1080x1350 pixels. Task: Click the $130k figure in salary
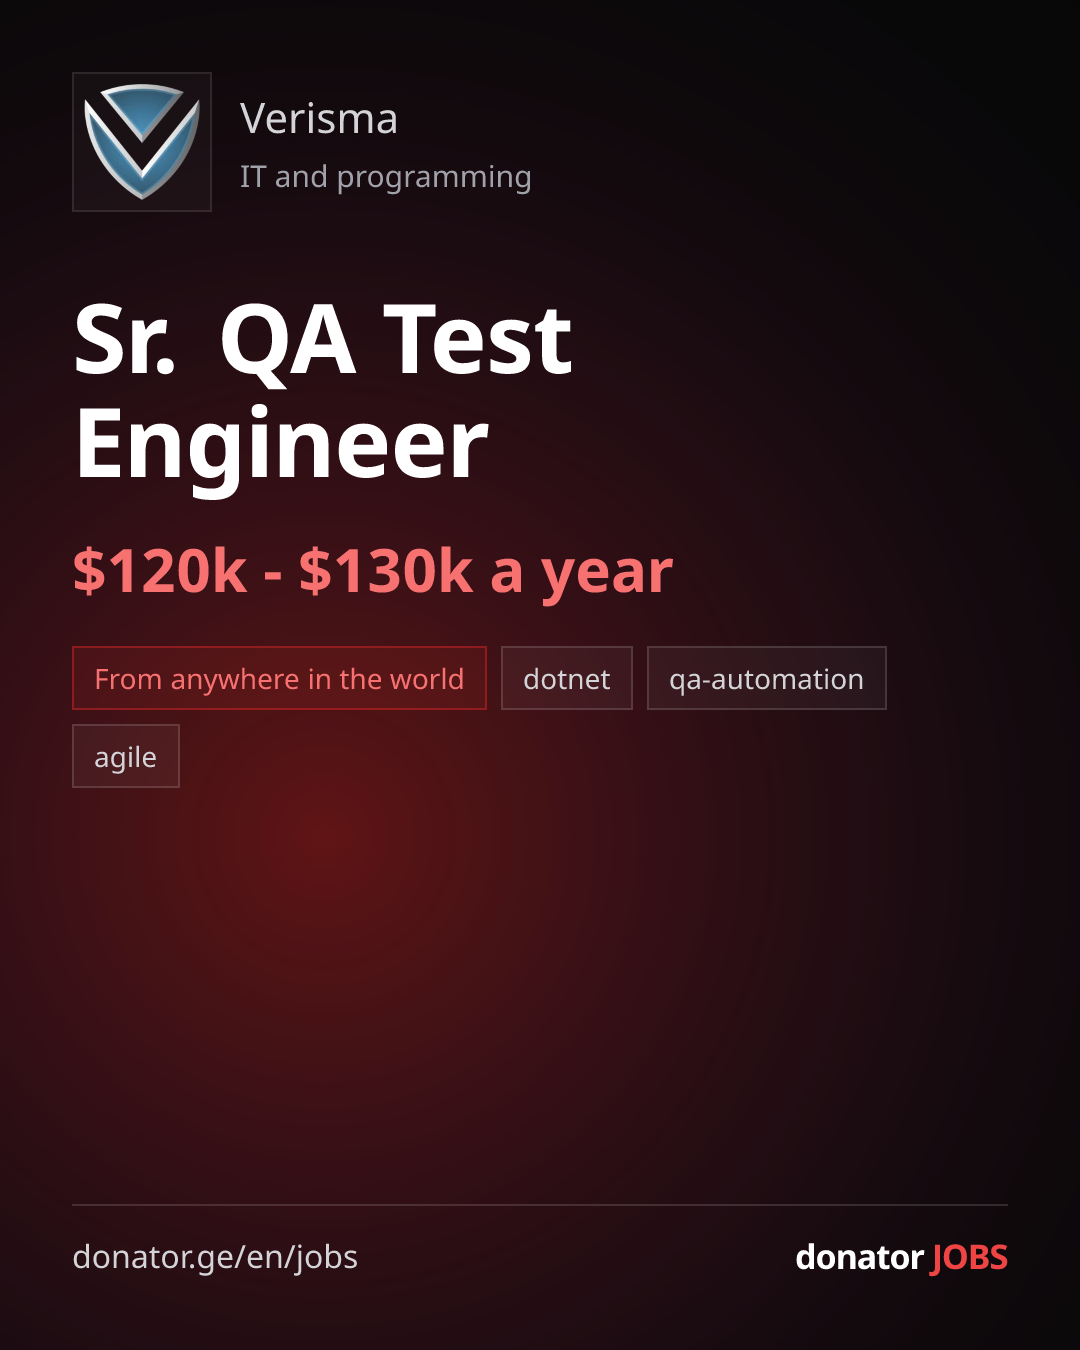[x=385, y=571]
